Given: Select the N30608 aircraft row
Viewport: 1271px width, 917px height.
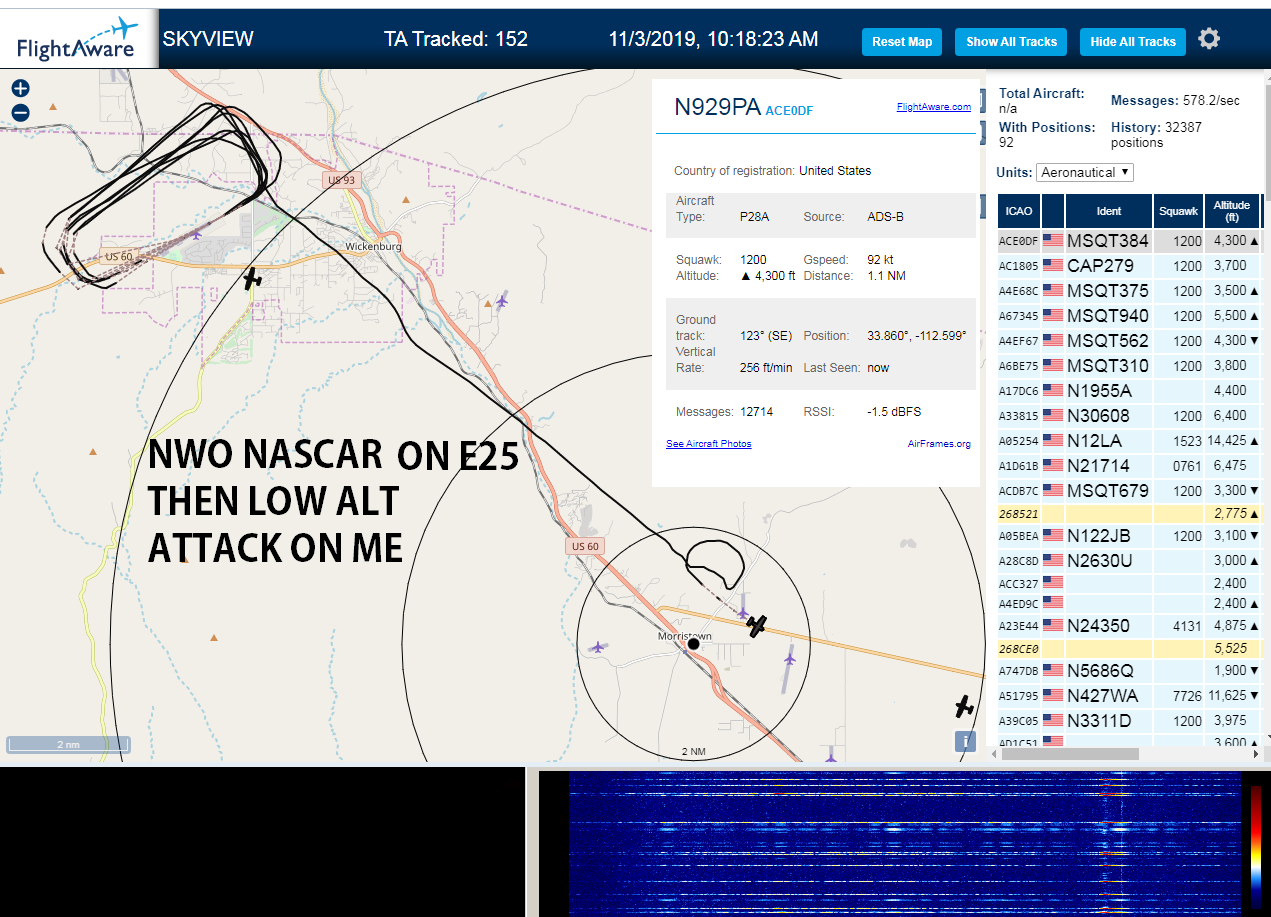Looking at the screenshot, I should pyautogui.click(x=1130, y=416).
